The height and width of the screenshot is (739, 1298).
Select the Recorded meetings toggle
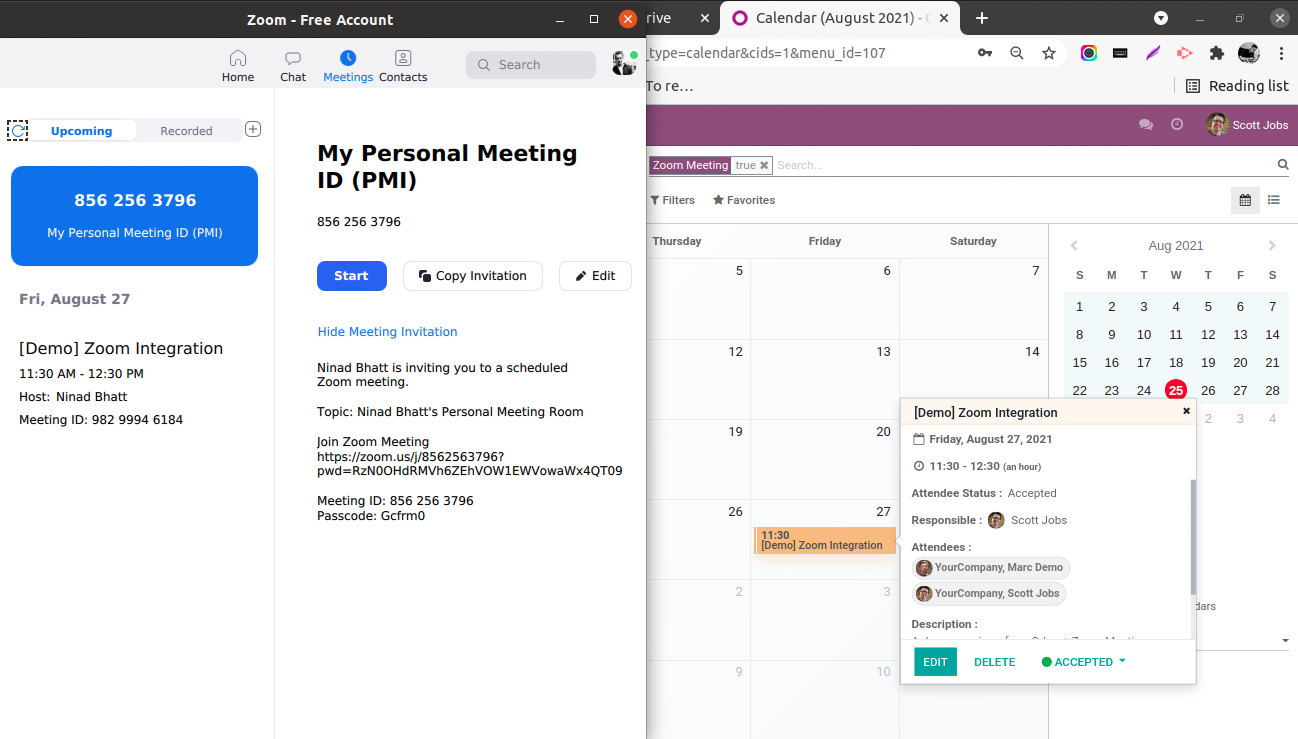click(187, 131)
